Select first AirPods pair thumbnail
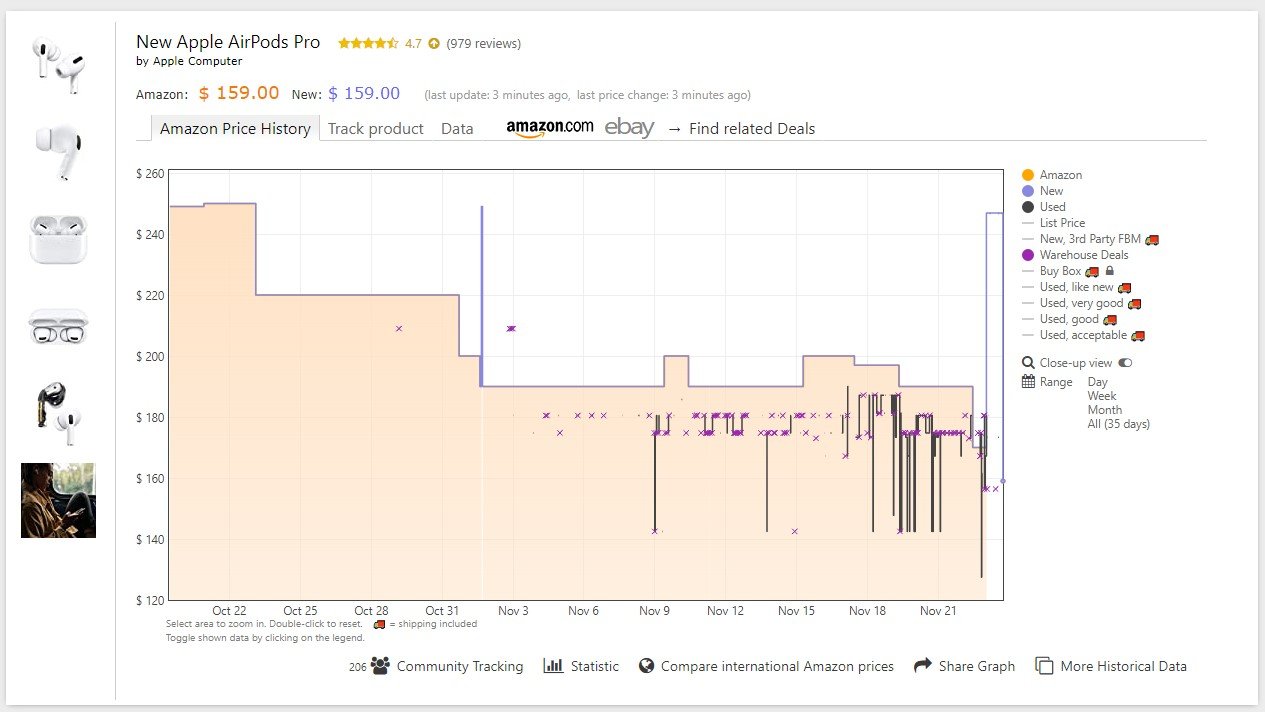This screenshot has height=712, width=1265. coord(58,65)
